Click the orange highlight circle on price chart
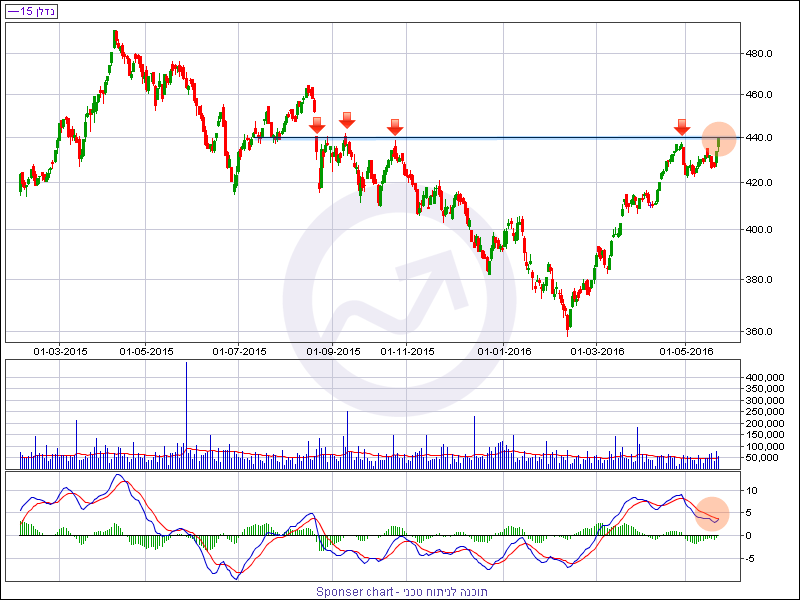 pos(718,138)
